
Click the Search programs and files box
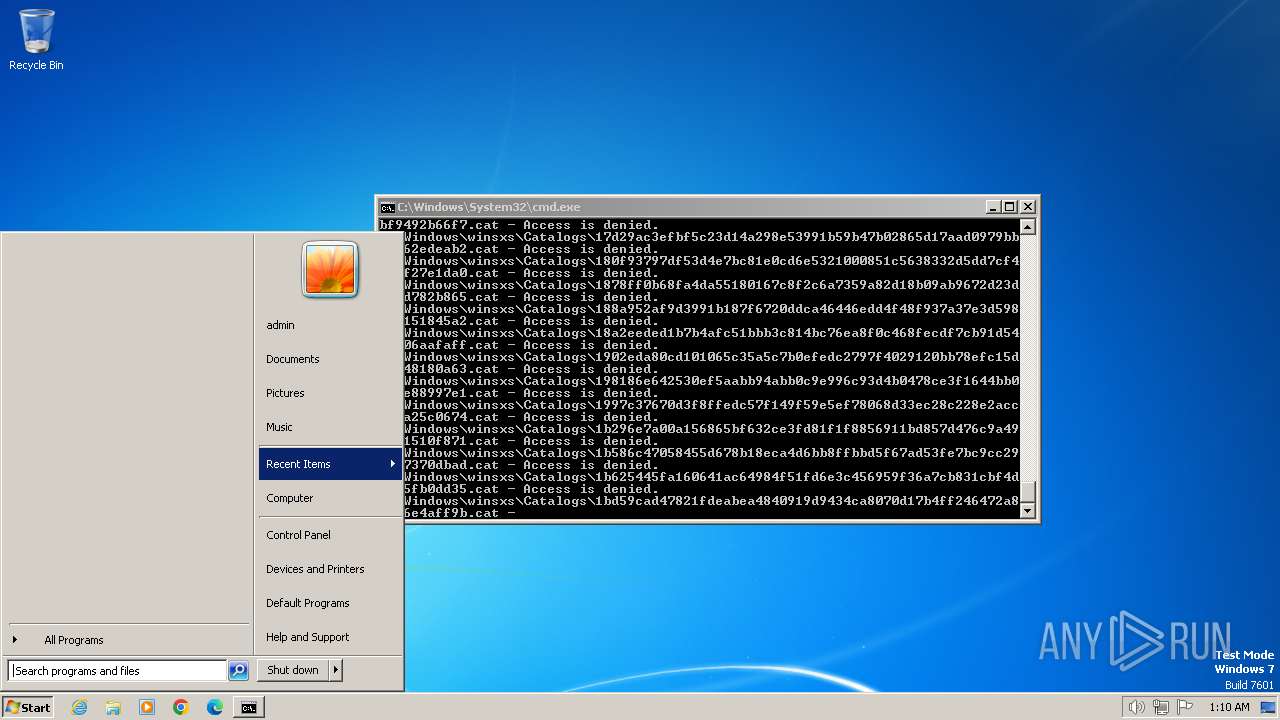(117, 671)
